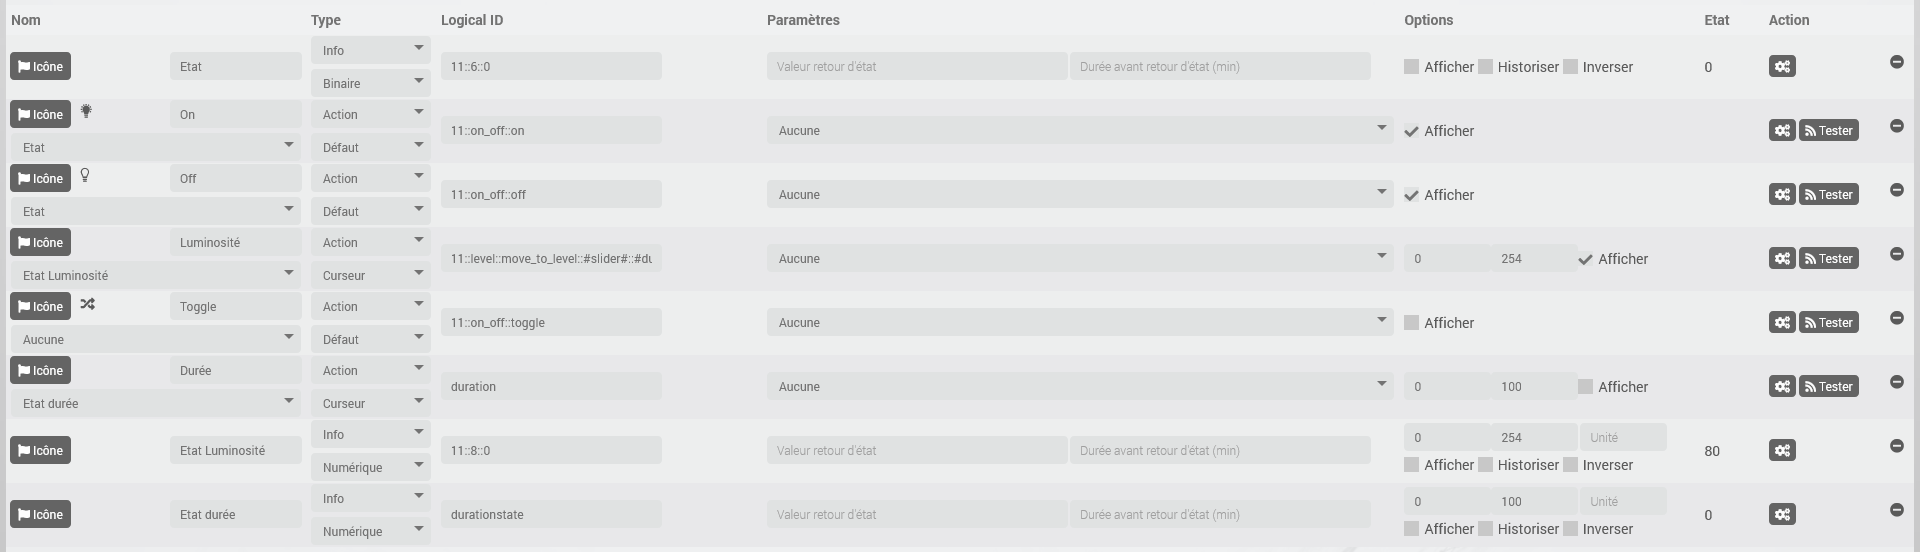Click Icône button of the Toggle command
The width and height of the screenshot is (1920, 552).
coord(40,307)
